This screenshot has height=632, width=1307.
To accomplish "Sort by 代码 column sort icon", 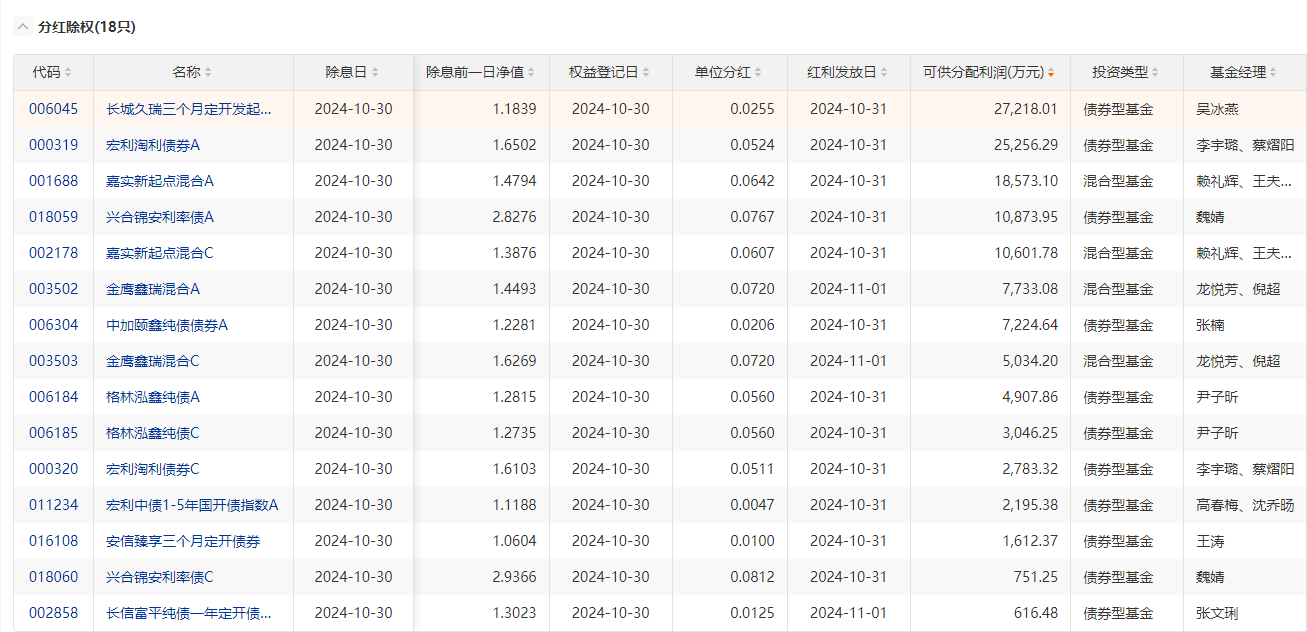I will pos(68,73).
